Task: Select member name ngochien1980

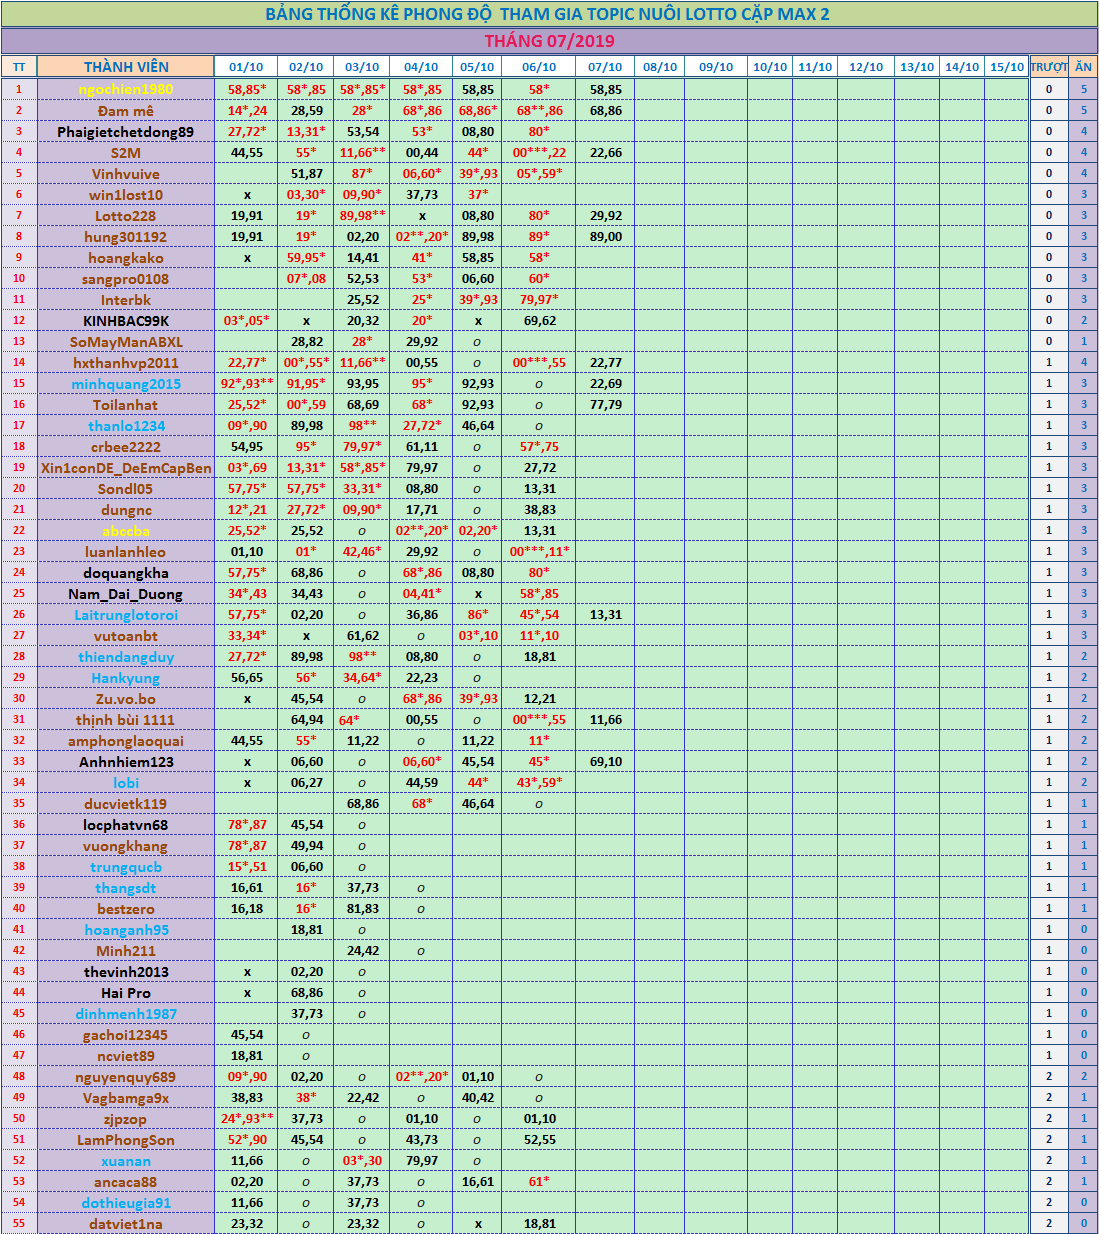Action: click(126, 89)
